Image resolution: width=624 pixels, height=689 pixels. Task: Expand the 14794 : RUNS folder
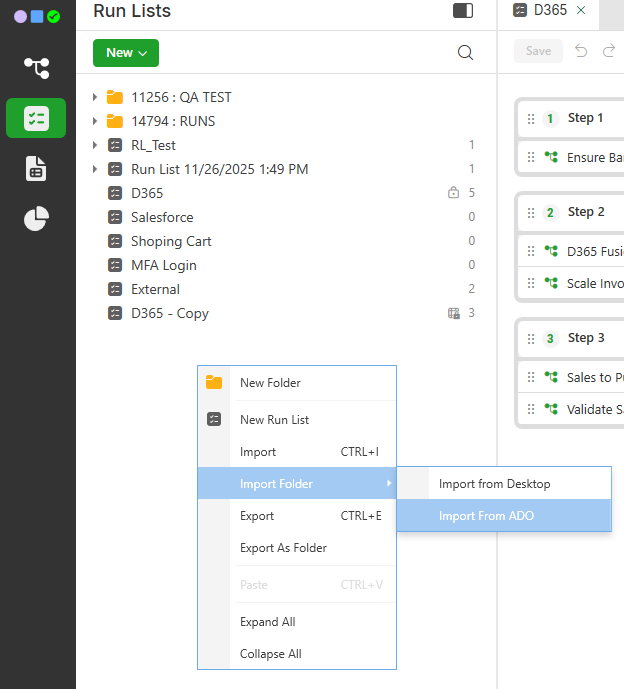[x=95, y=121]
